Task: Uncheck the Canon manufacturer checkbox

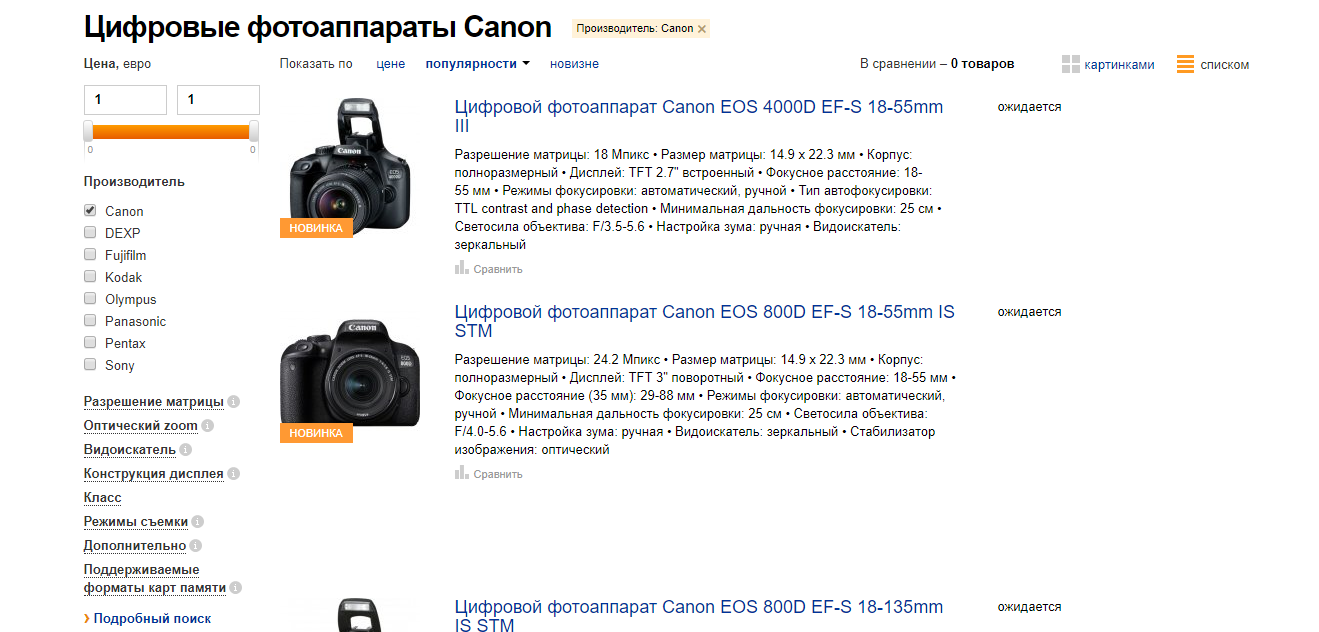Action: tap(90, 211)
